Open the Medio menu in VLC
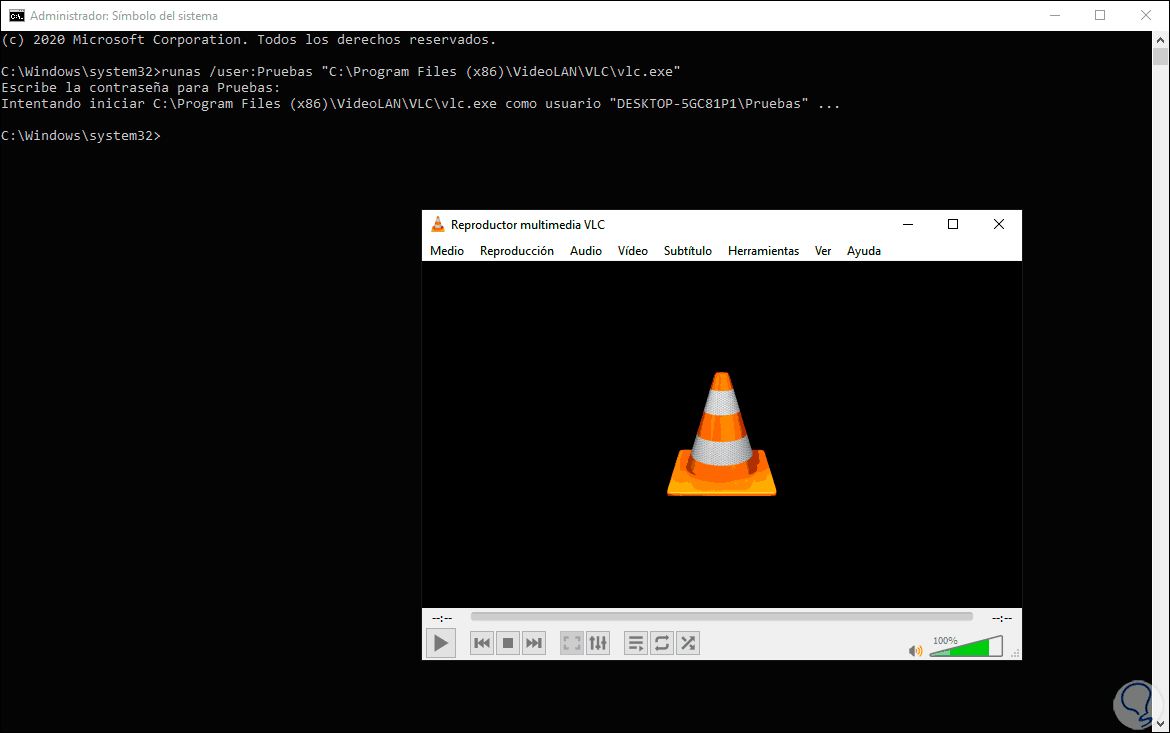 click(x=447, y=251)
